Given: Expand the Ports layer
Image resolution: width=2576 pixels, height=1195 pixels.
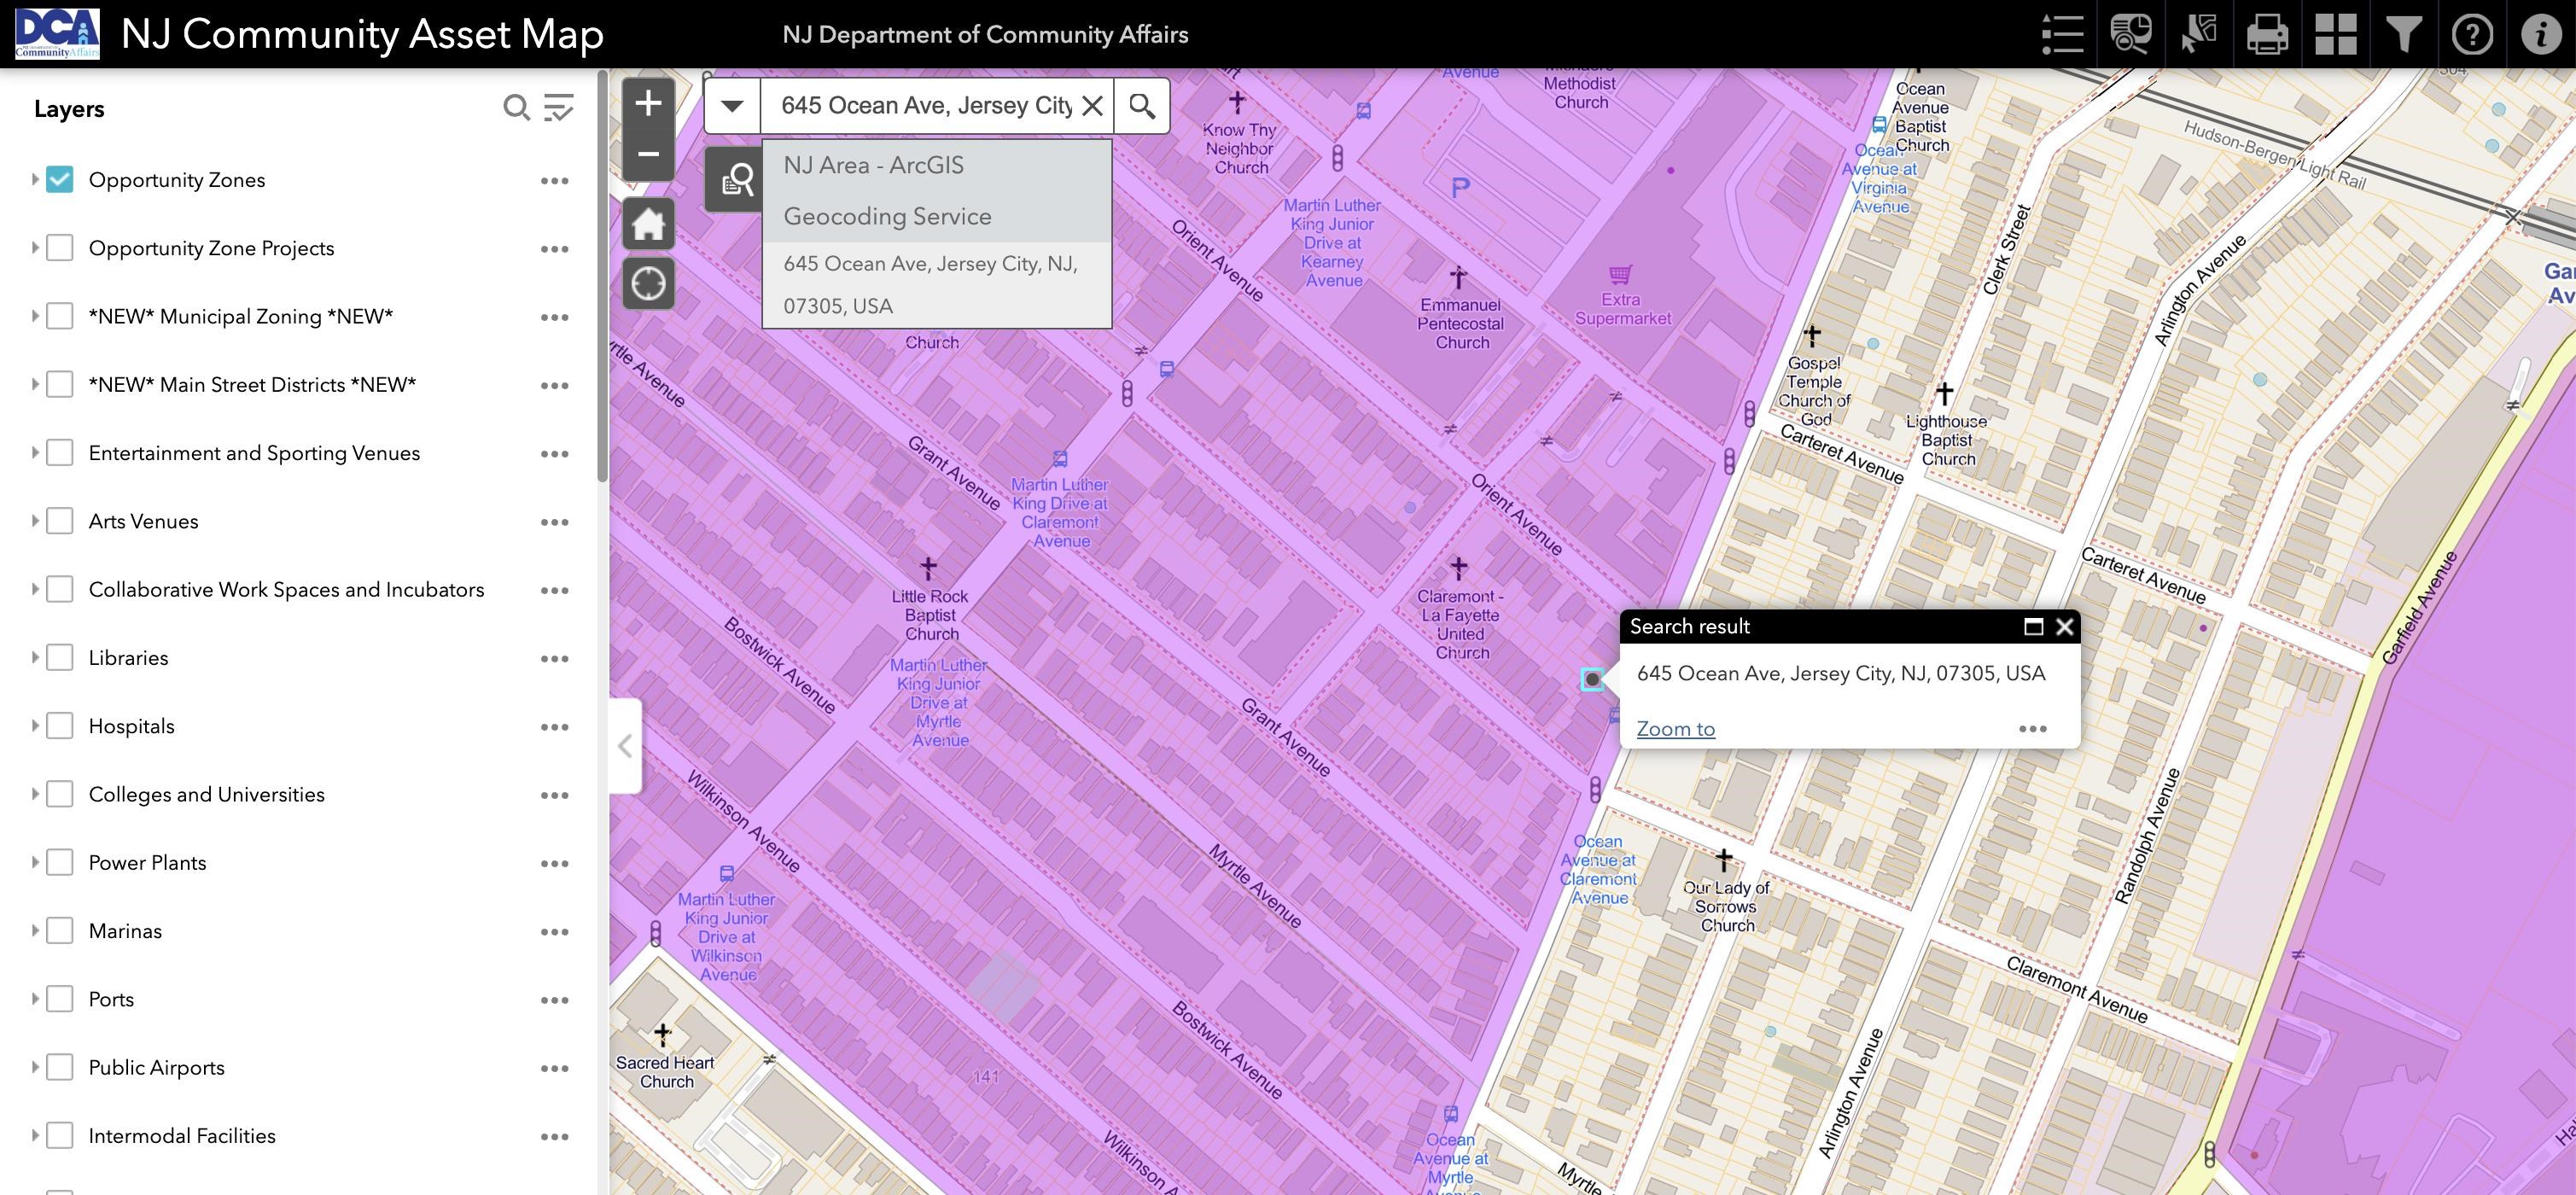Looking at the screenshot, I should coord(34,1000).
